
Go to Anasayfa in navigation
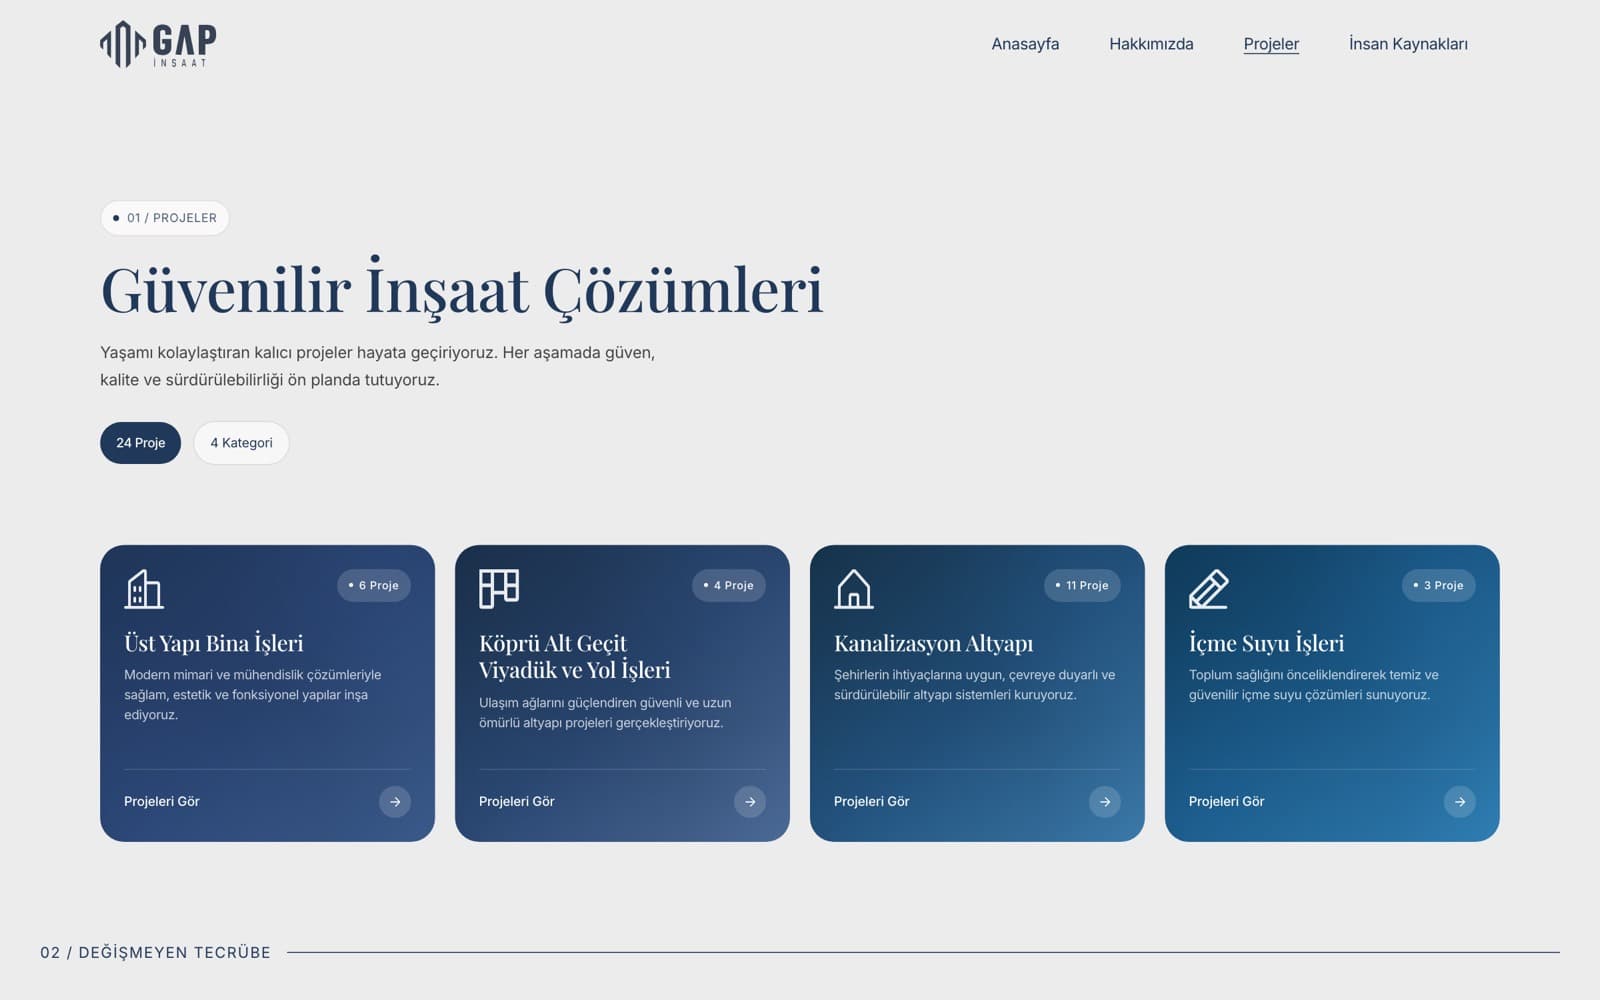point(1025,44)
